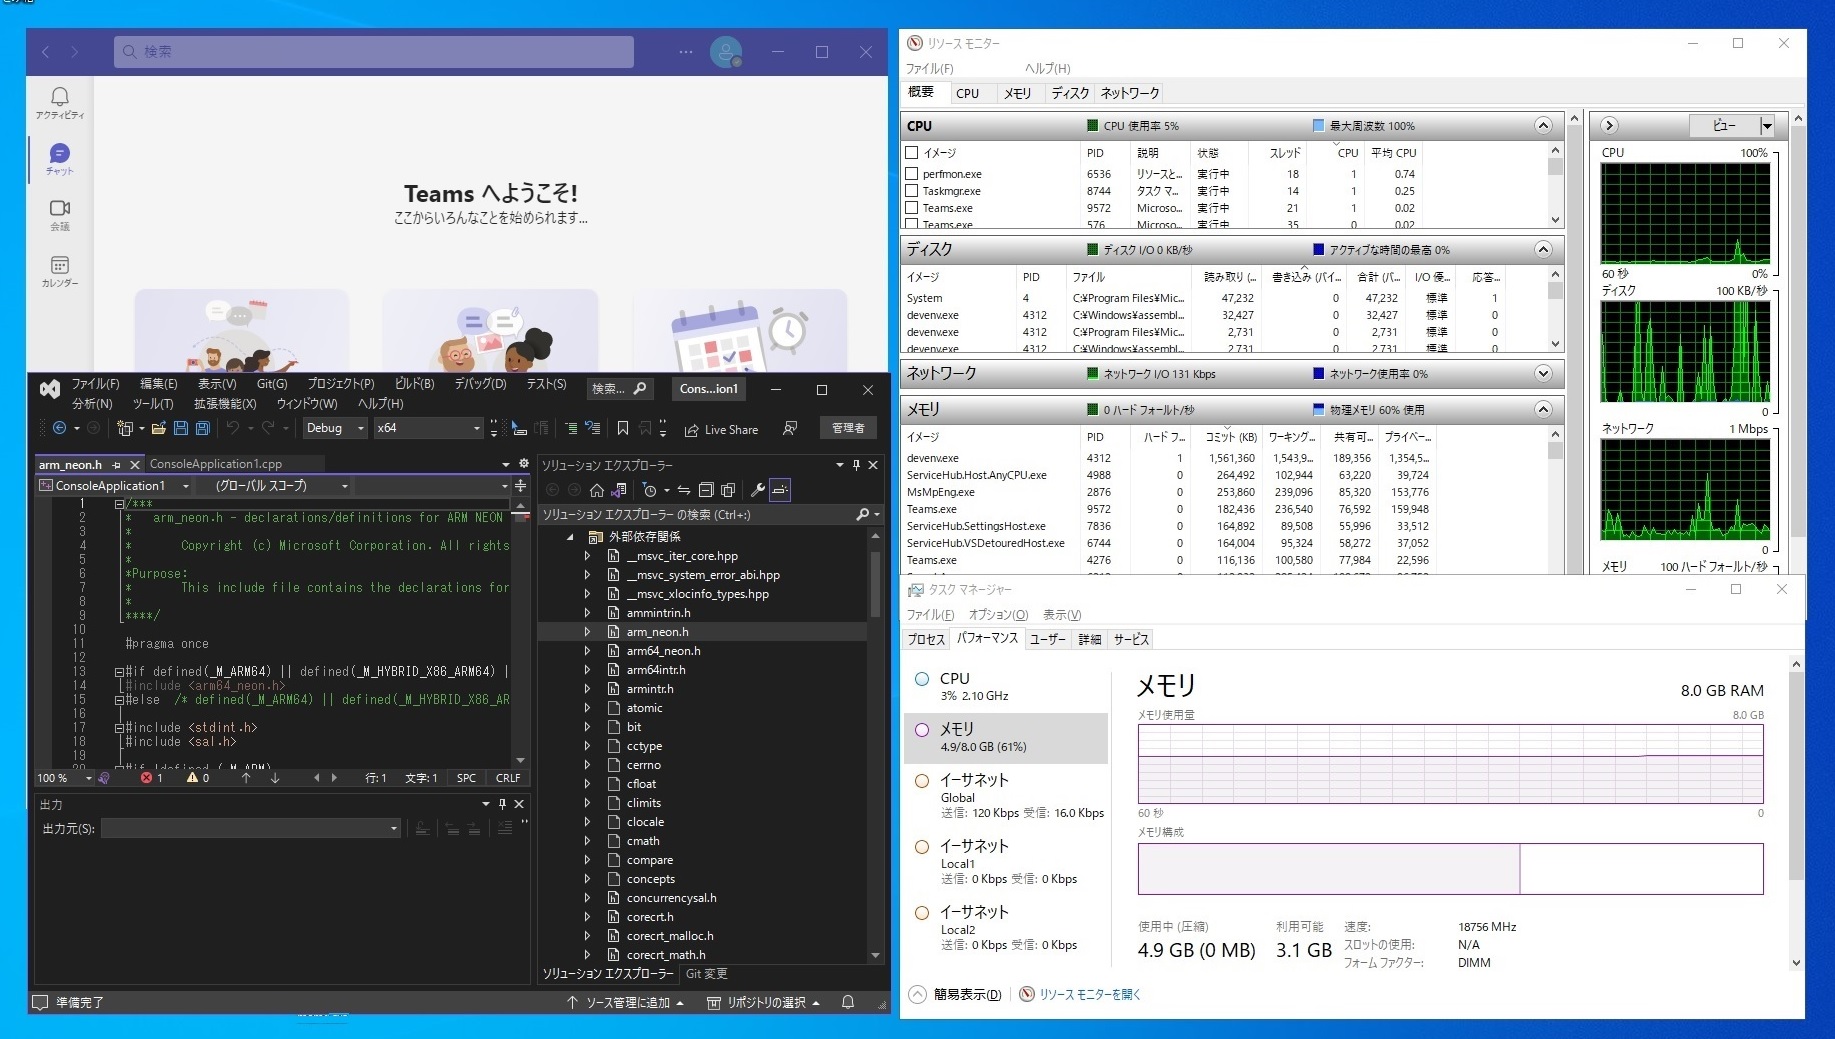Click split editor window icon

(x=520, y=486)
